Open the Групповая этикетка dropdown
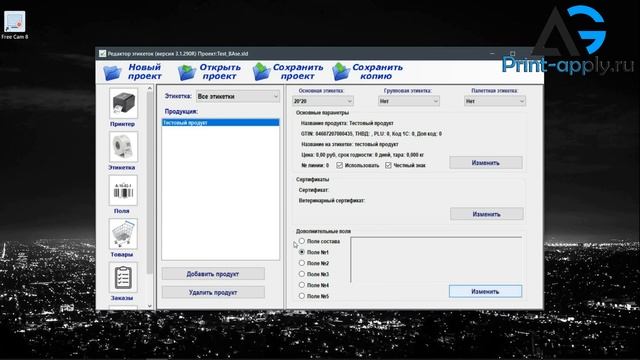The height and width of the screenshot is (360, 640). pos(409,101)
